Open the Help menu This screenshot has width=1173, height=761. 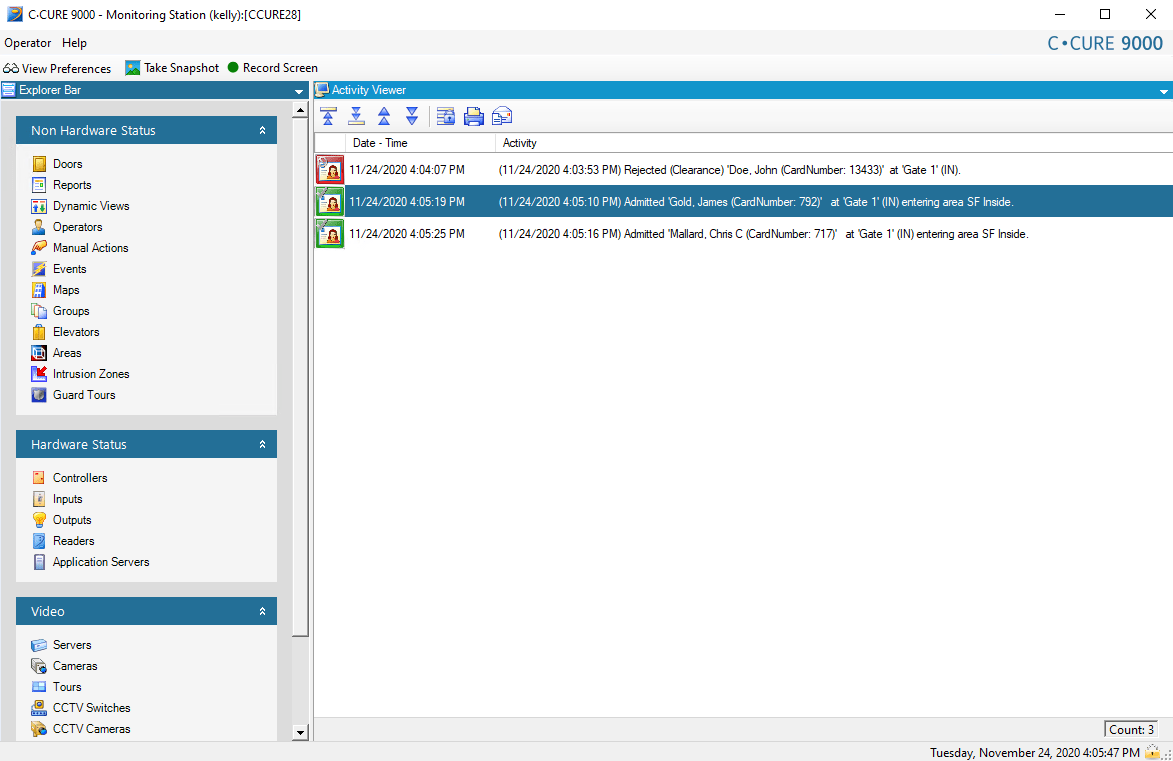74,43
